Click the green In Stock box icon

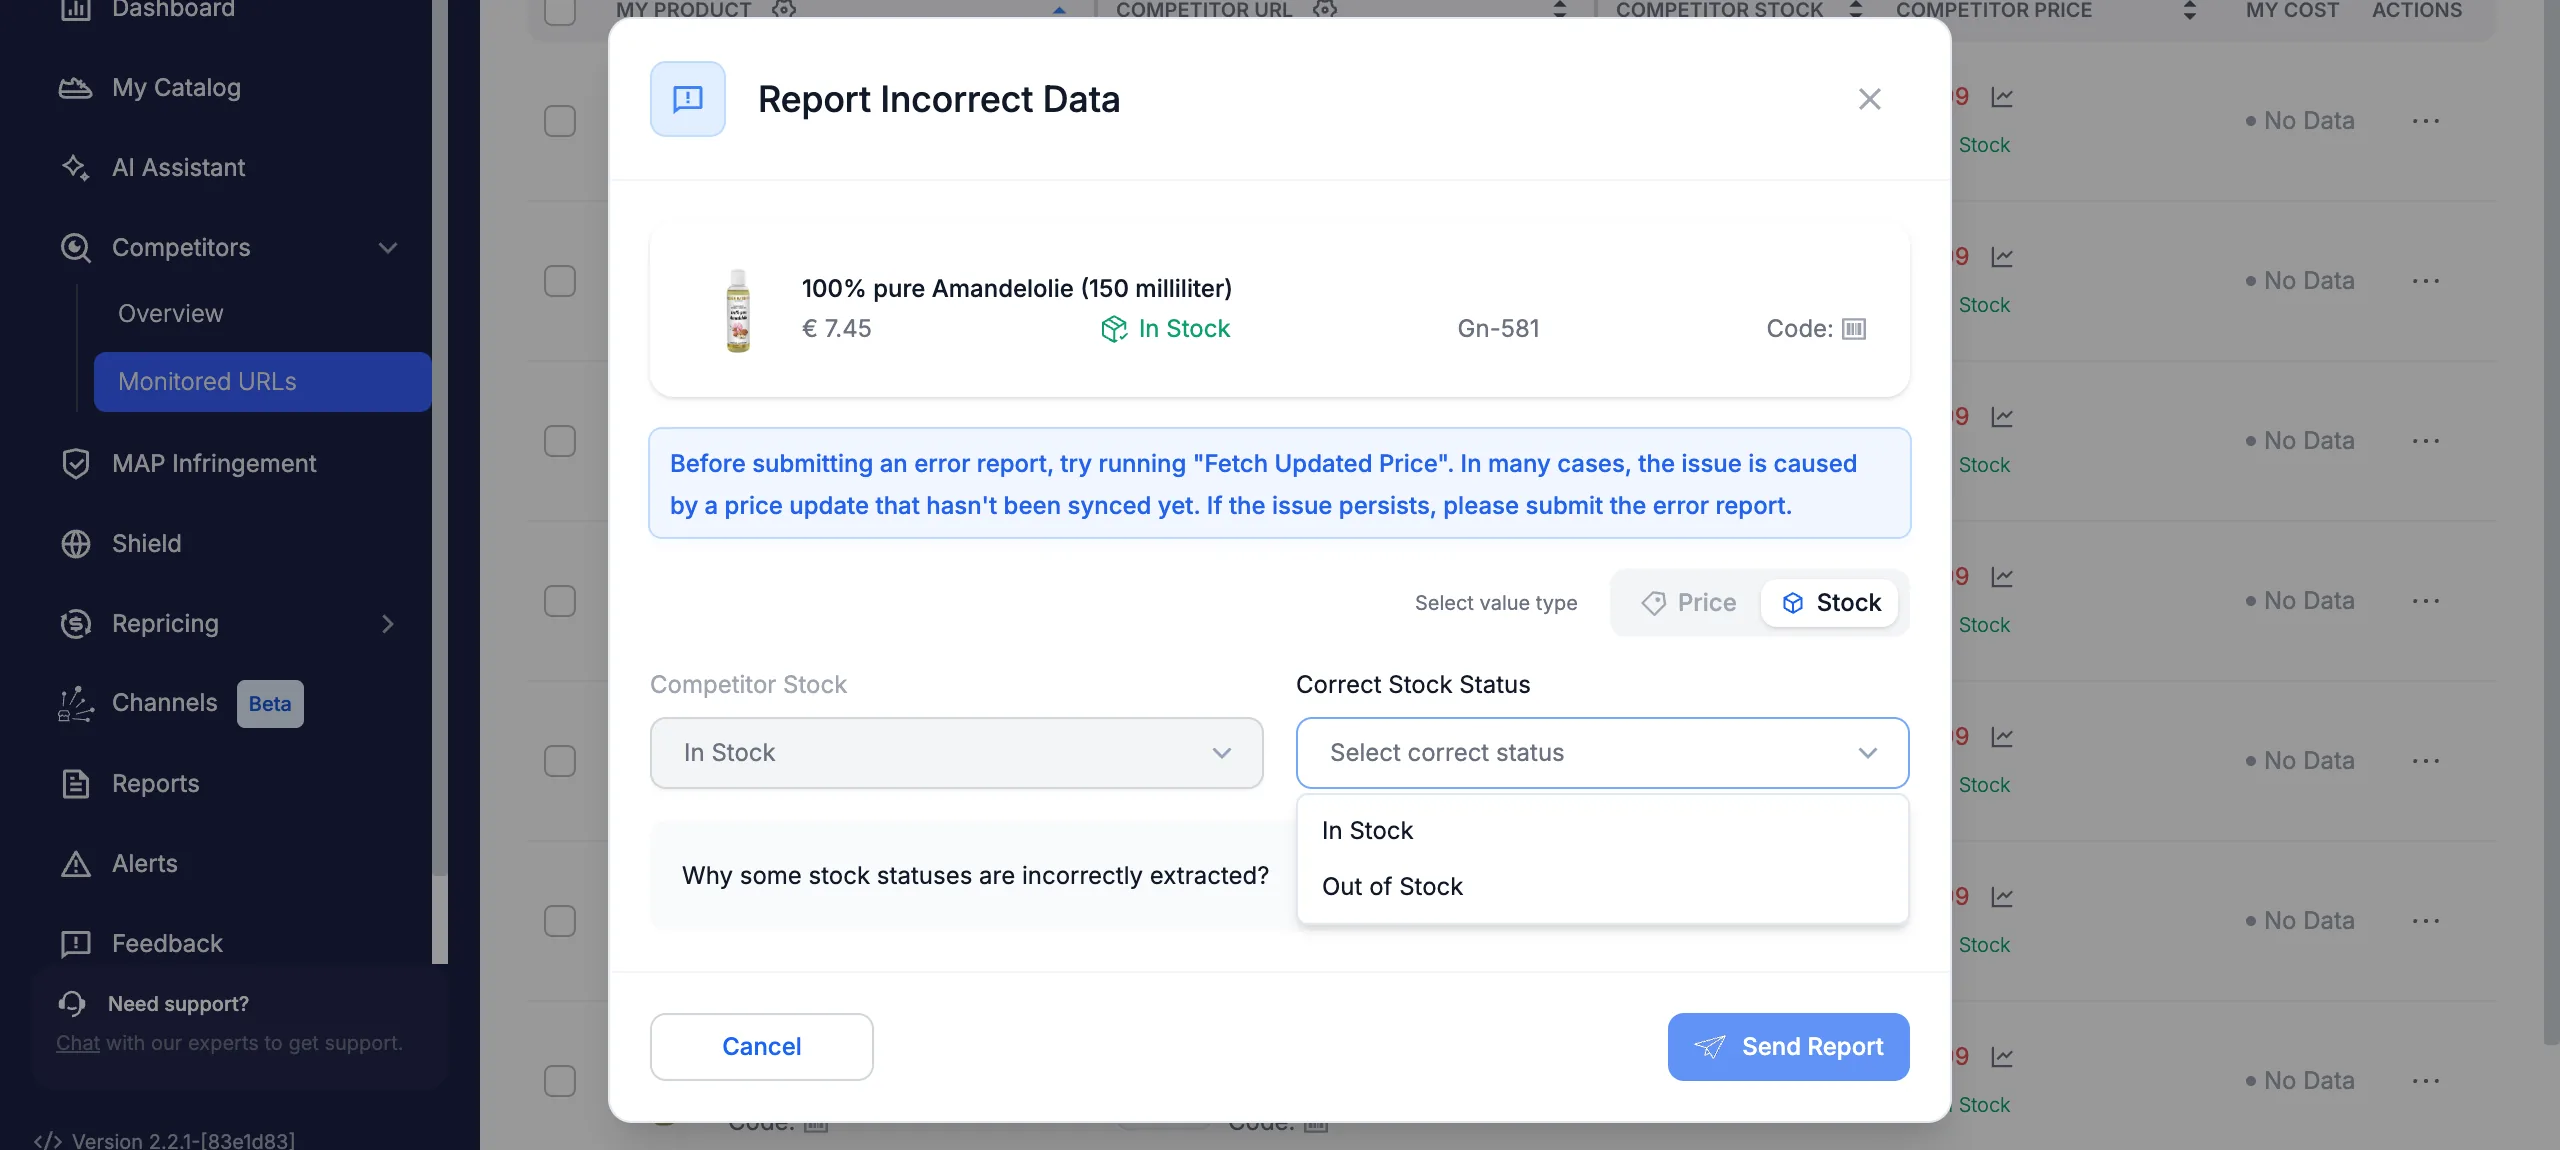[x=1113, y=329]
